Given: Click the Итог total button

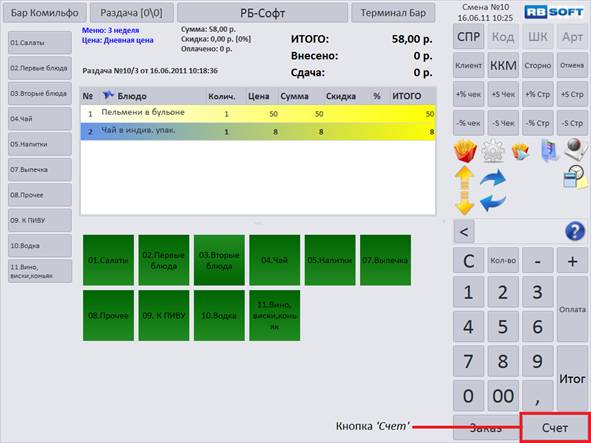Looking at the screenshot, I should [572, 379].
